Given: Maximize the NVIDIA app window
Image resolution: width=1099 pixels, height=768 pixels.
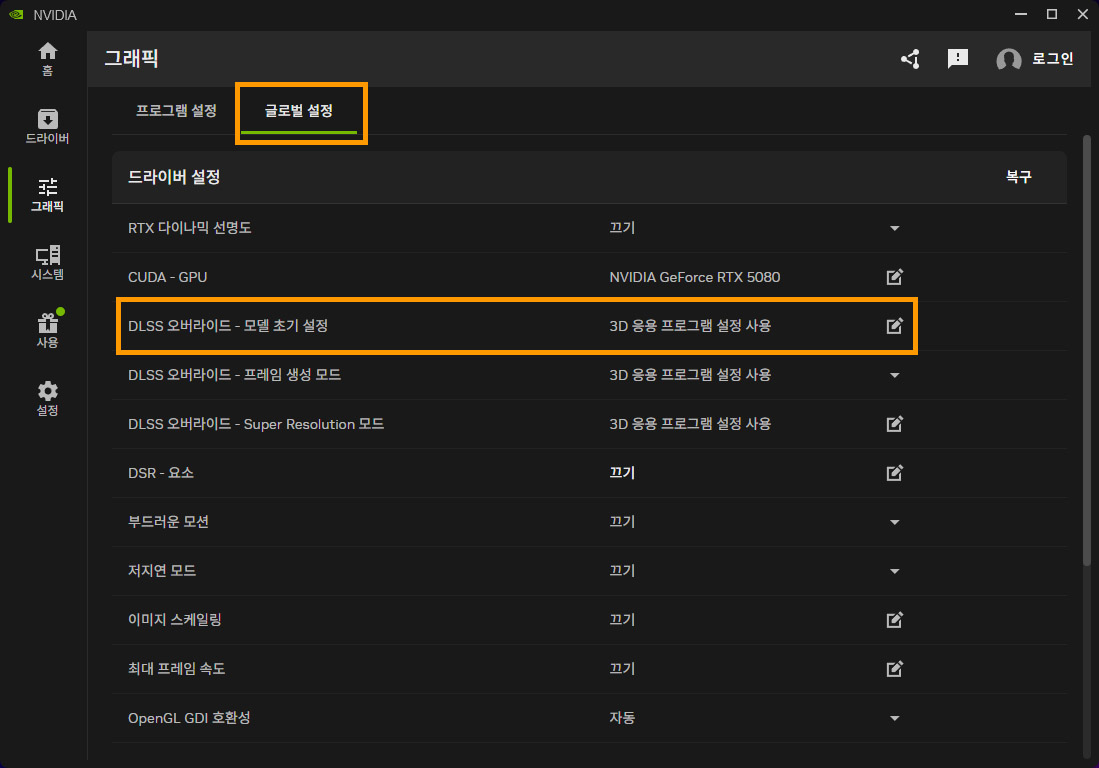Looking at the screenshot, I should (x=1051, y=14).
